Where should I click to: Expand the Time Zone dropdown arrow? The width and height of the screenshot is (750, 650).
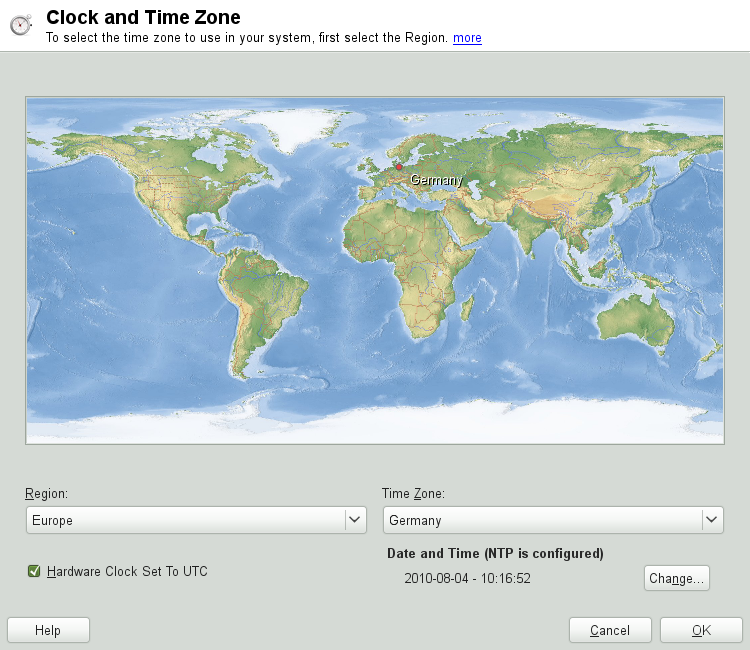click(711, 520)
